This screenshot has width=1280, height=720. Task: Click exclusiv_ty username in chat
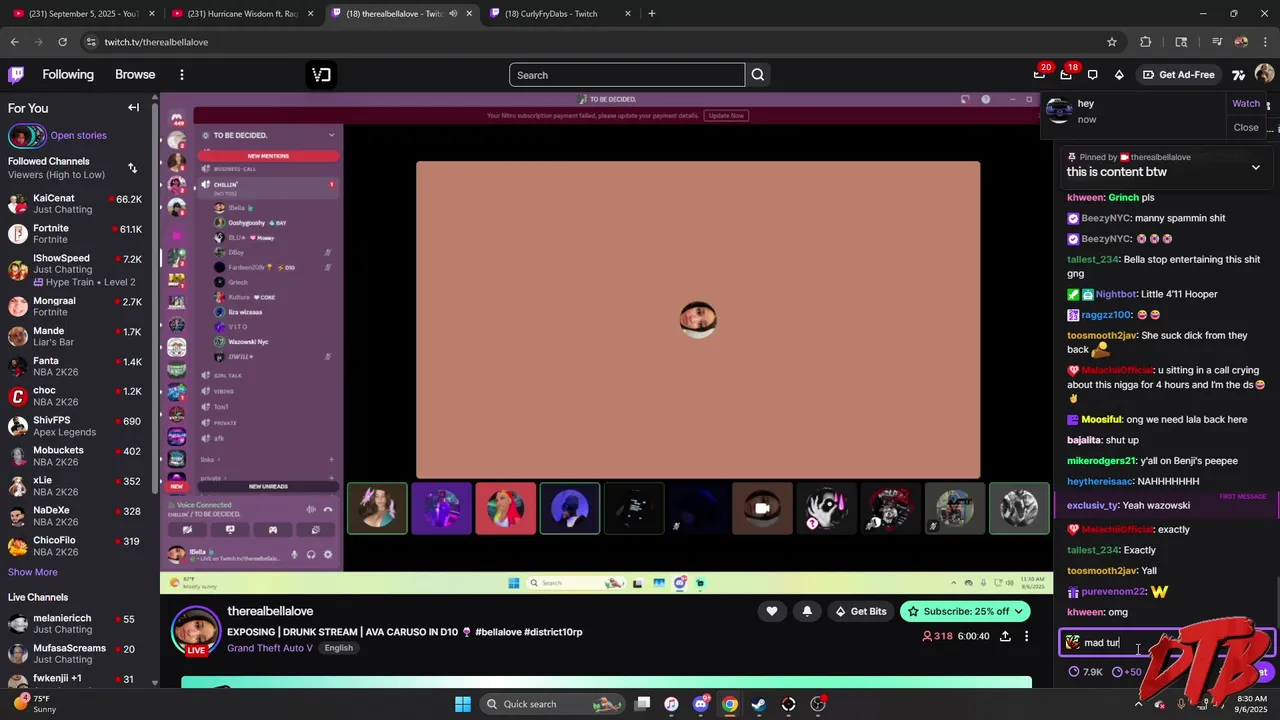(1093, 506)
